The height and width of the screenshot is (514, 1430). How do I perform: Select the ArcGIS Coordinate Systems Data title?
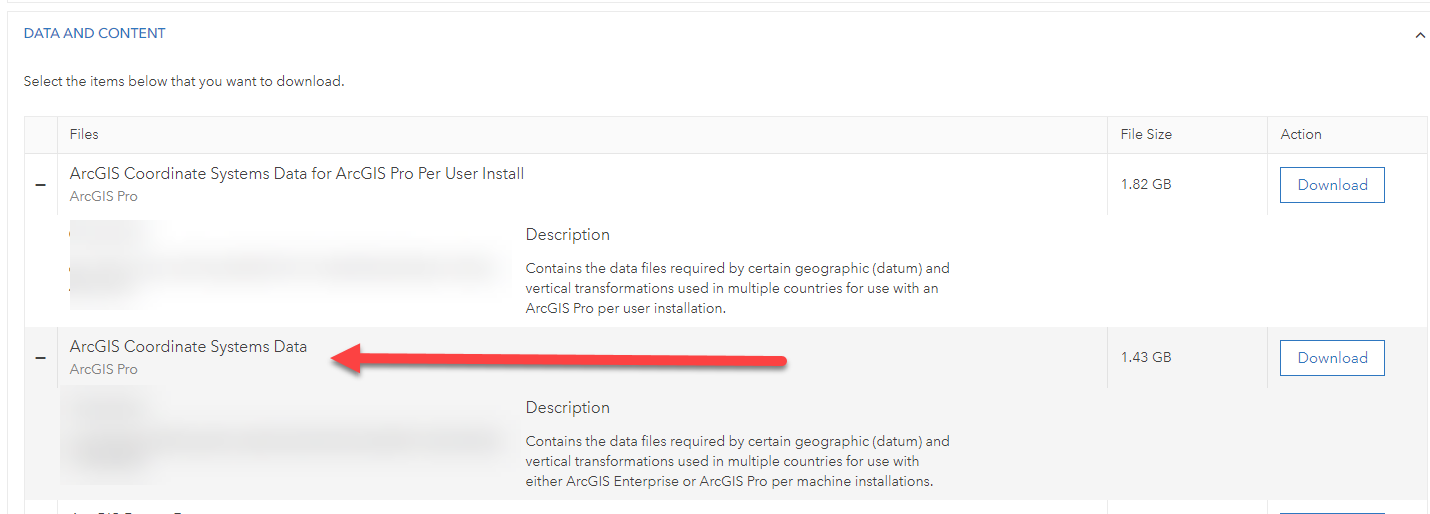point(188,347)
